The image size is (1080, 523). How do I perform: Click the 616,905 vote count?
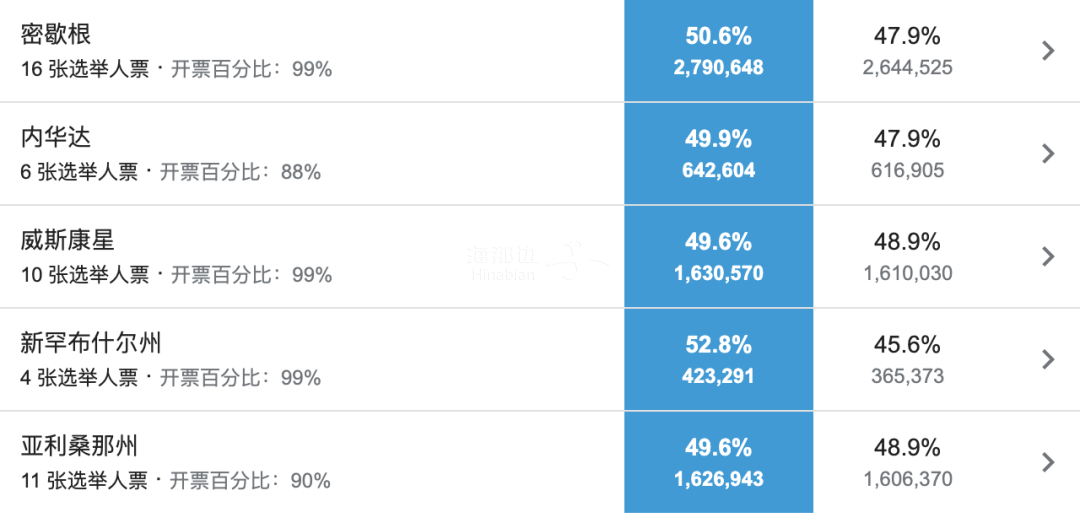point(907,171)
